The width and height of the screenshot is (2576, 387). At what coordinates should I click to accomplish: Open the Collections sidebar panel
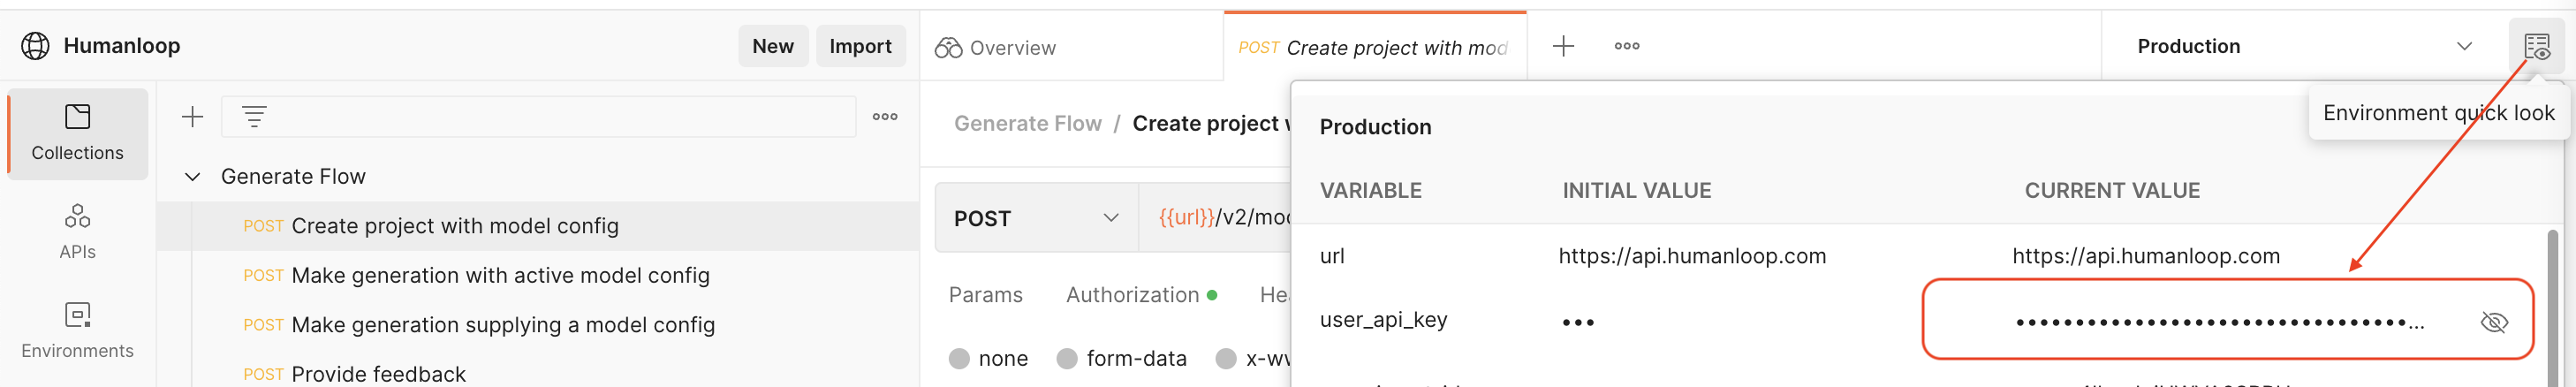point(77,134)
